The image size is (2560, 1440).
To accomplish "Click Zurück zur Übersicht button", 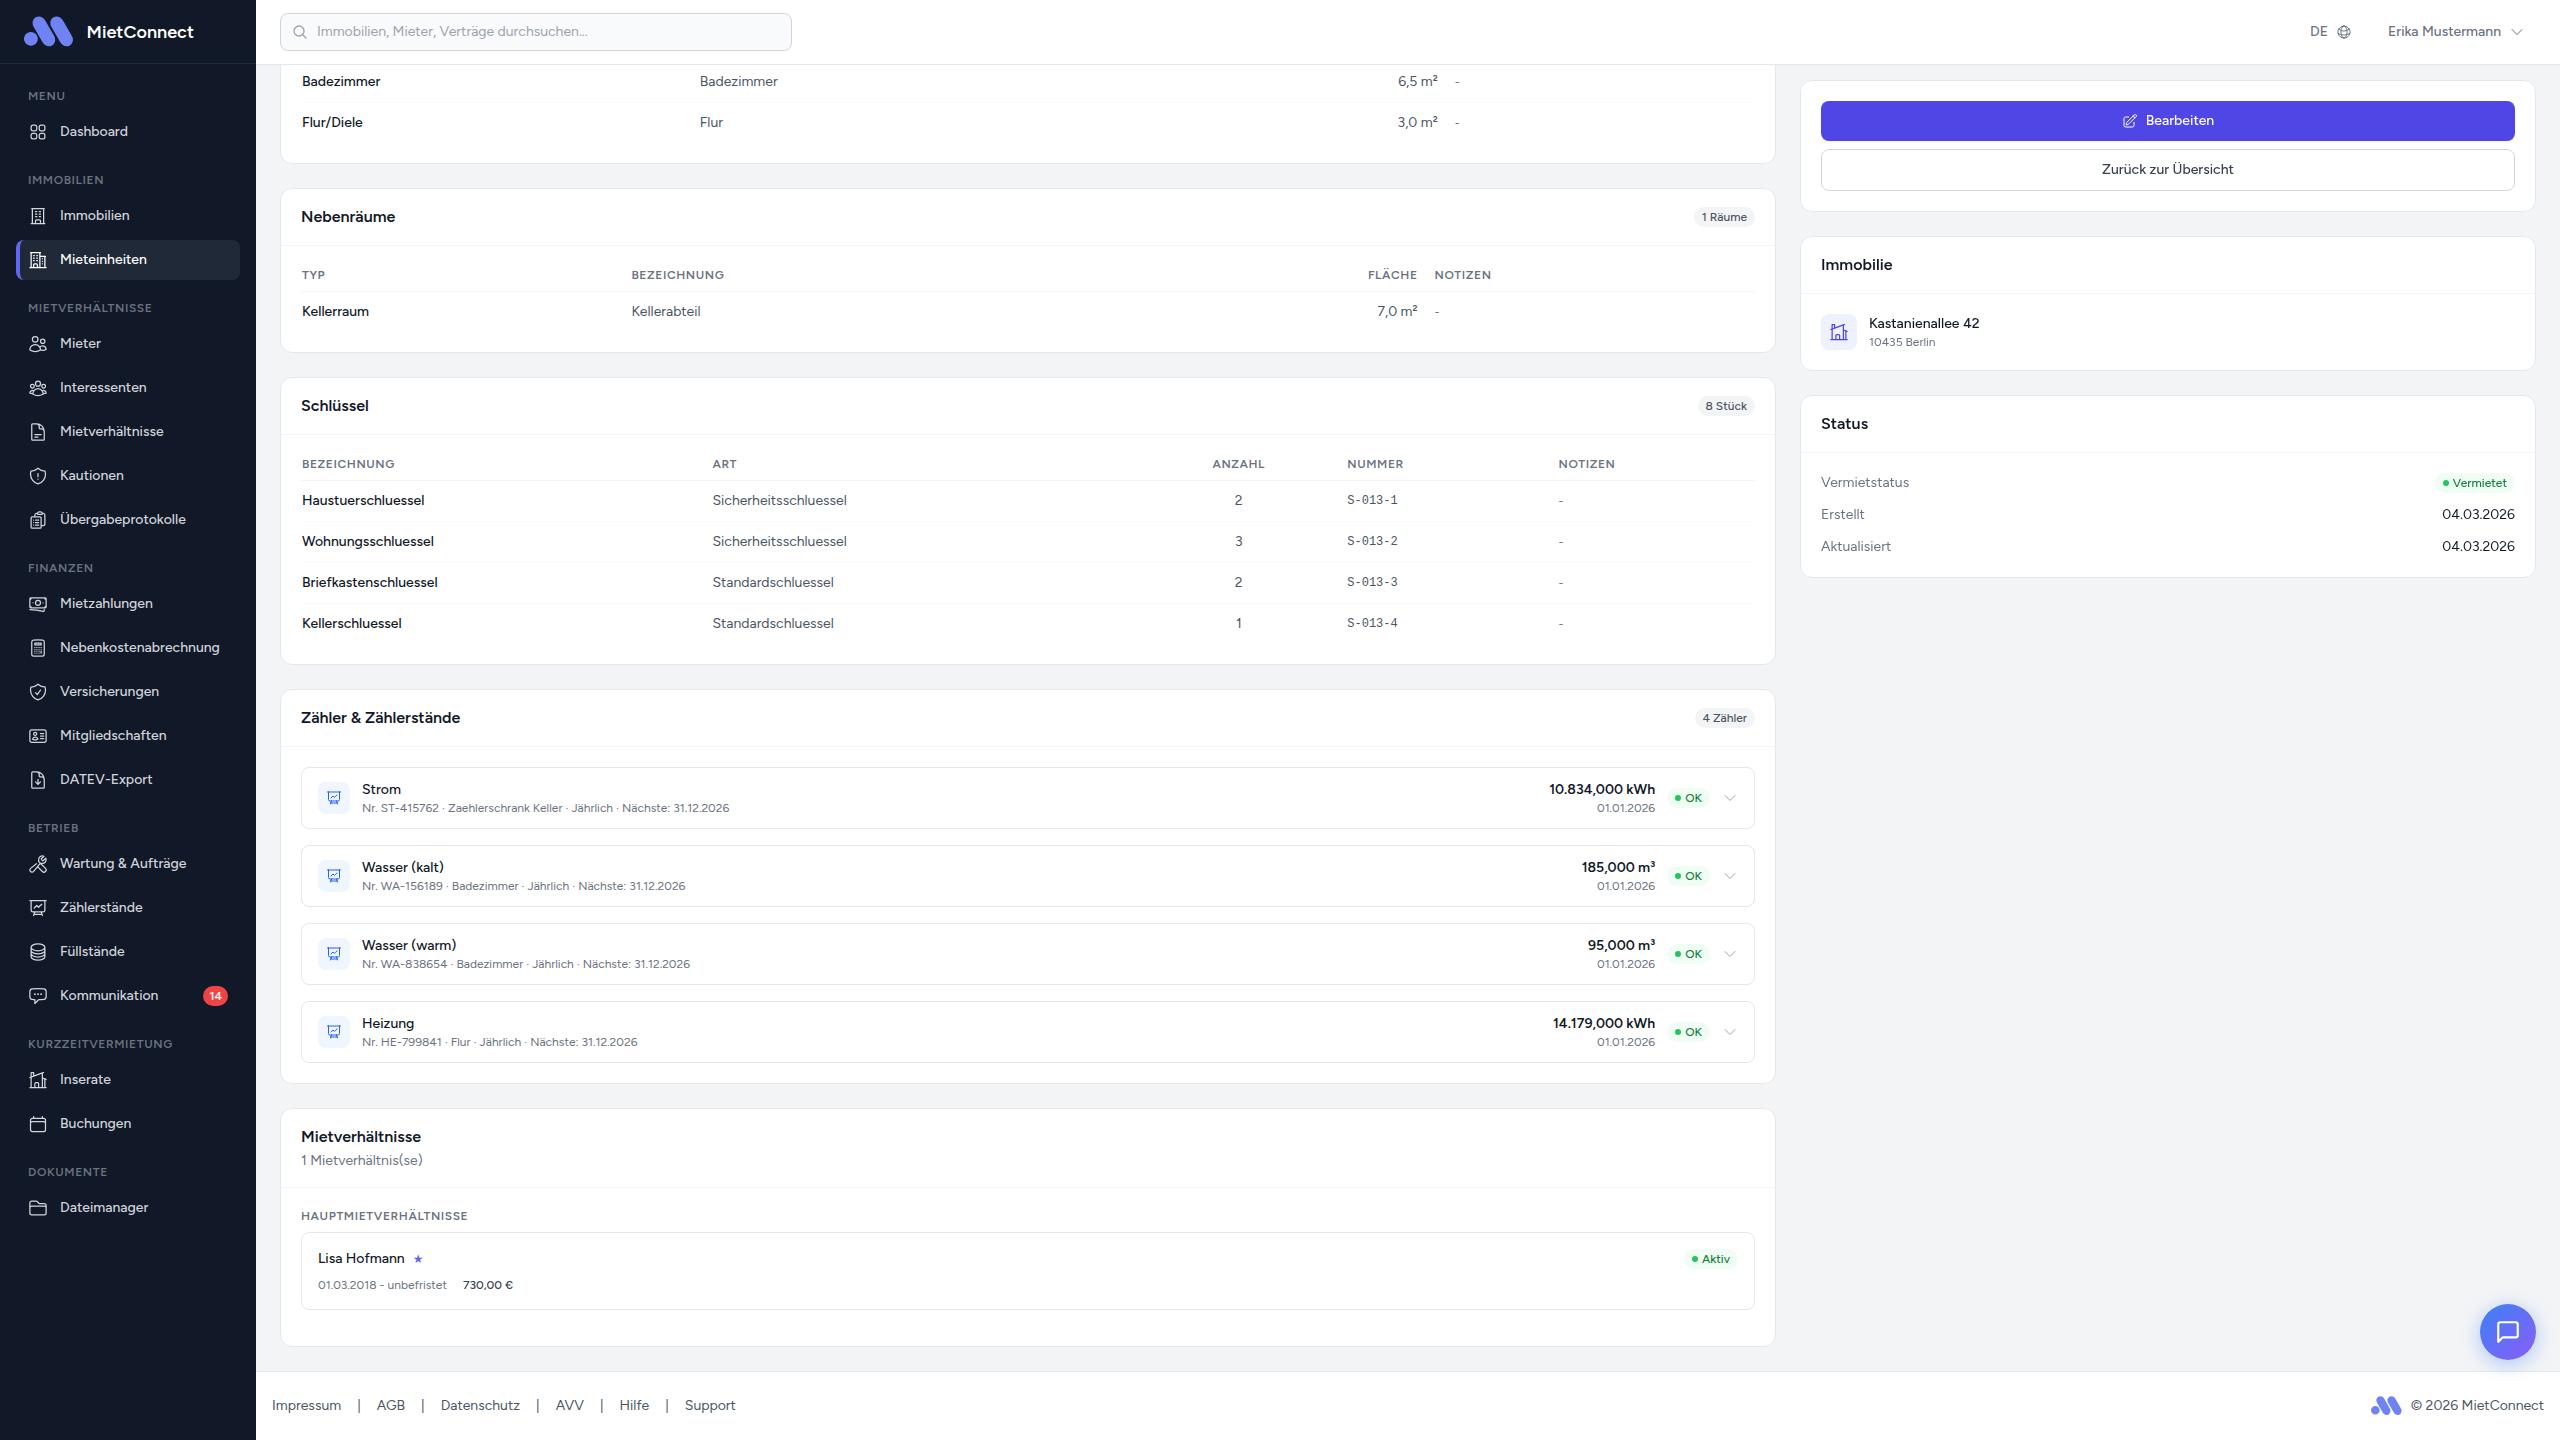I will click(2167, 170).
